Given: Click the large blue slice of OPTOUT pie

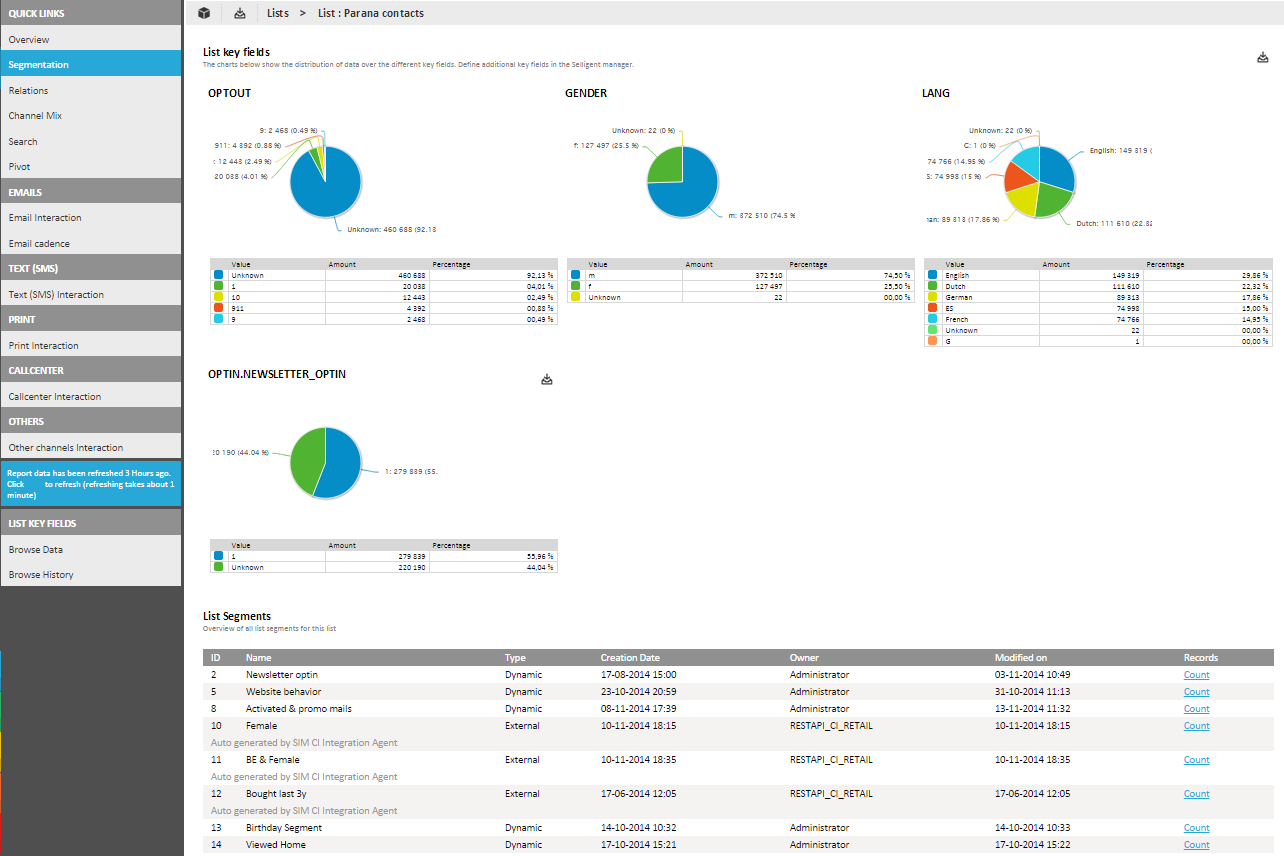Looking at the screenshot, I should (330, 190).
